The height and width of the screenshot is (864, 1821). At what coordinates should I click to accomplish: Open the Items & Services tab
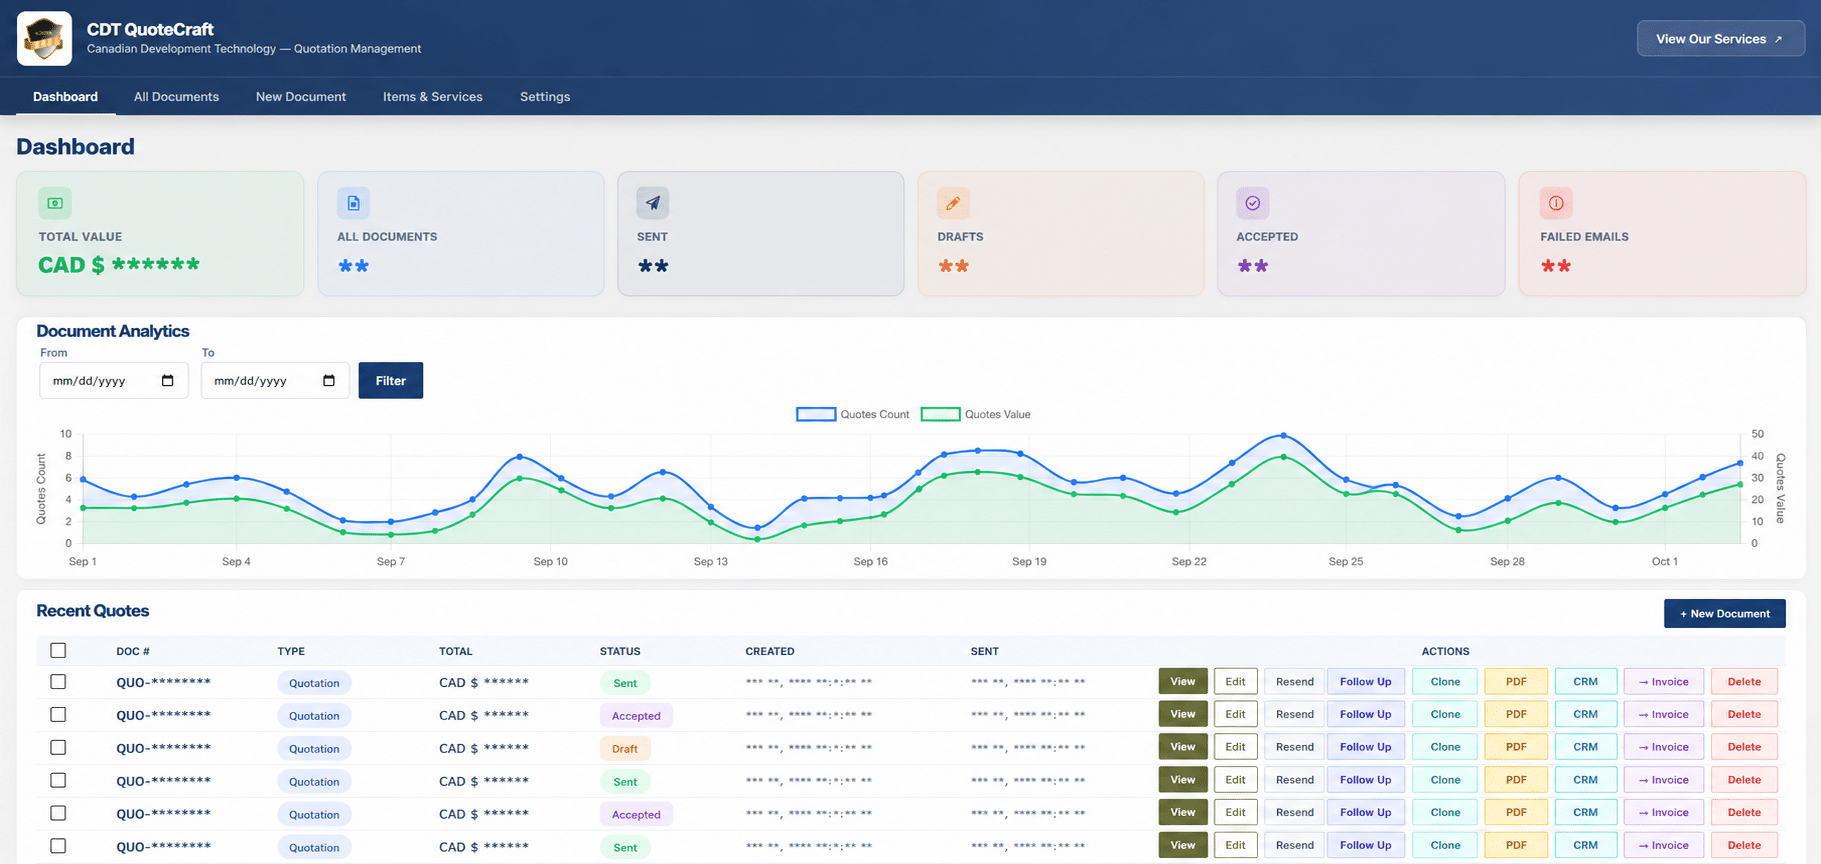click(433, 97)
